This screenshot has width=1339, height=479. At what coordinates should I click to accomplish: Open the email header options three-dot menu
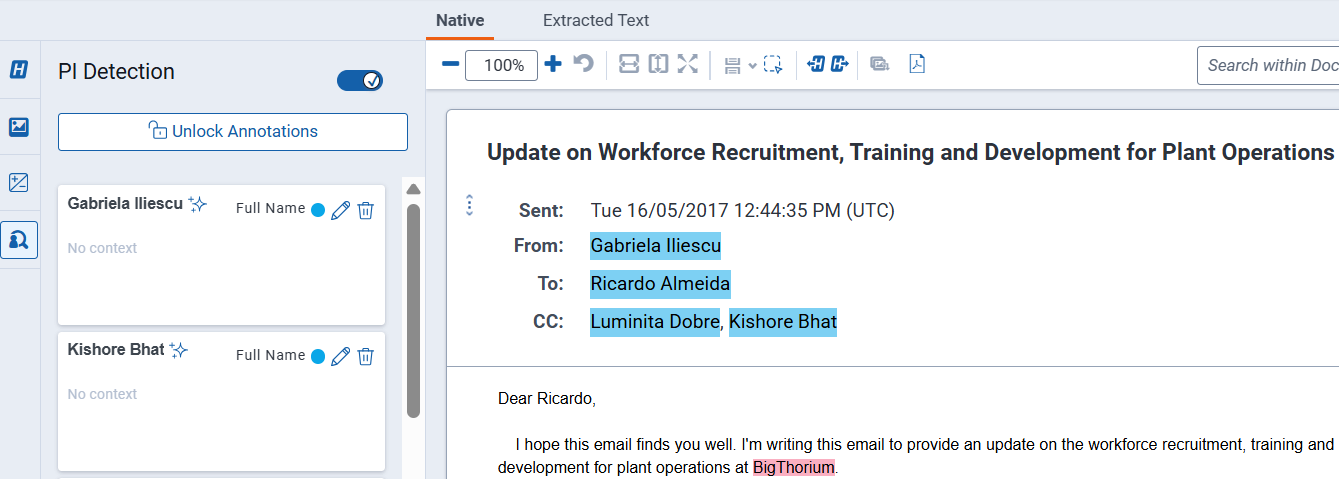click(469, 205)
